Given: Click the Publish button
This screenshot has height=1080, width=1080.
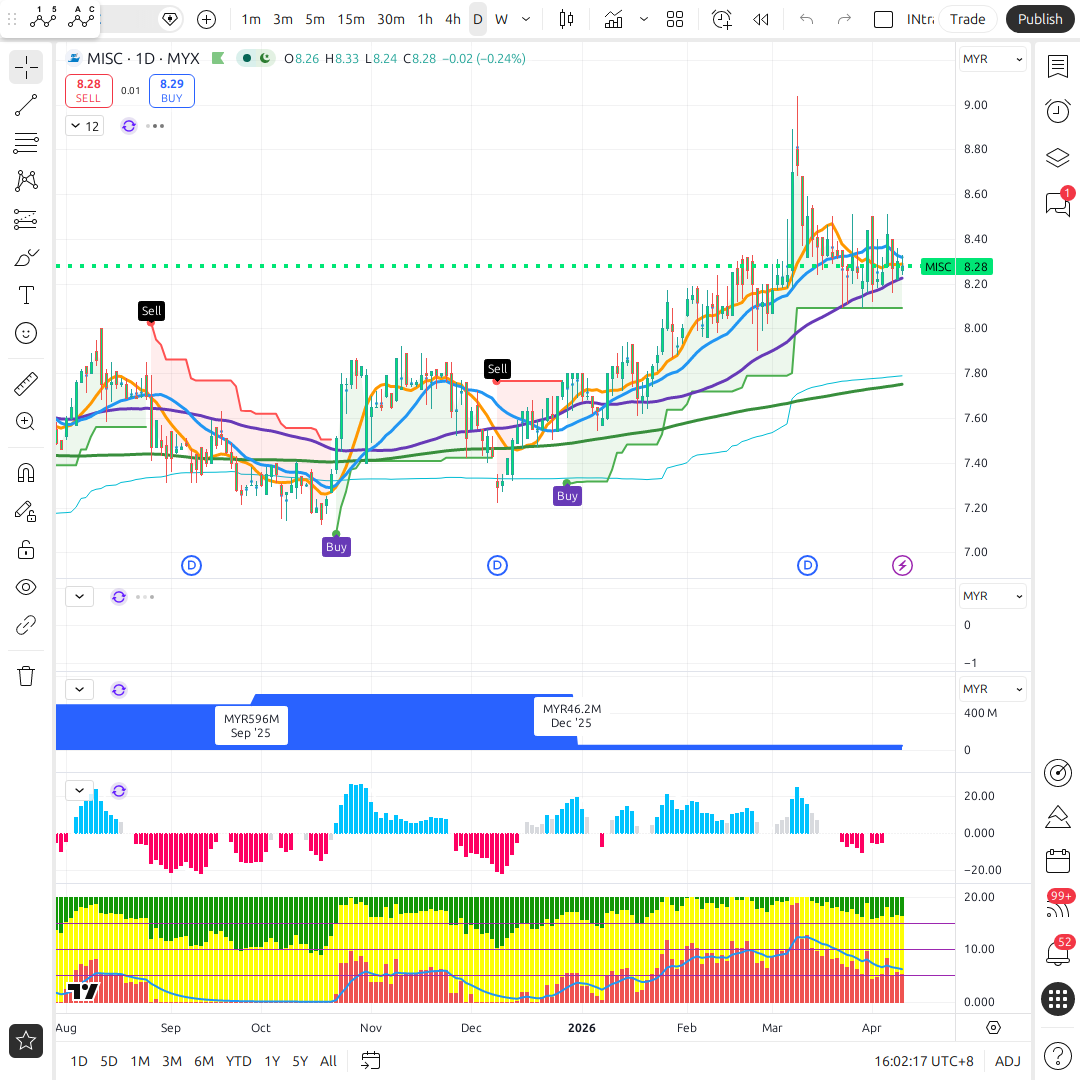Looking at the screenshot, I should point(1040,19).
